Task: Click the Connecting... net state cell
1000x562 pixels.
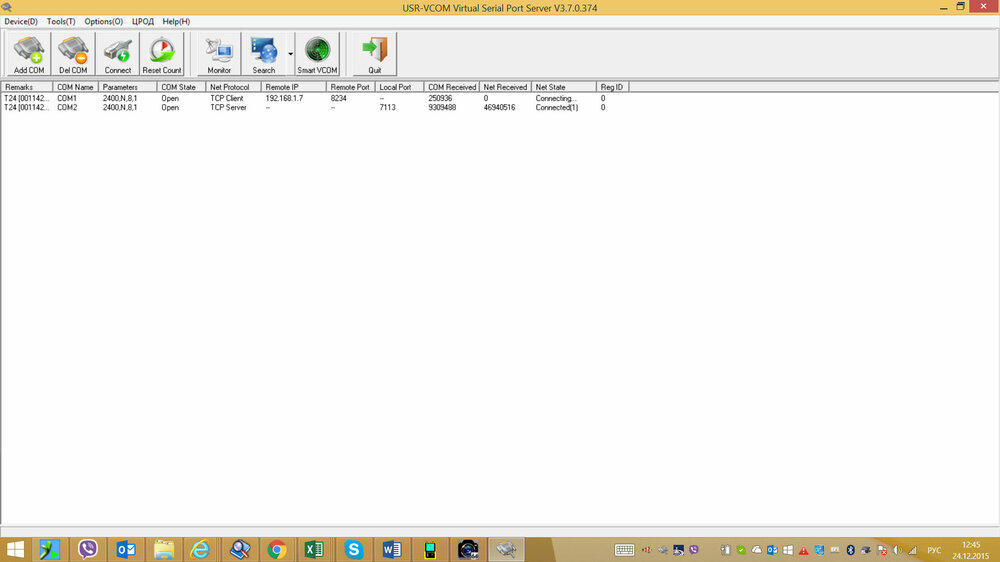Action: (x=555, y=98)
